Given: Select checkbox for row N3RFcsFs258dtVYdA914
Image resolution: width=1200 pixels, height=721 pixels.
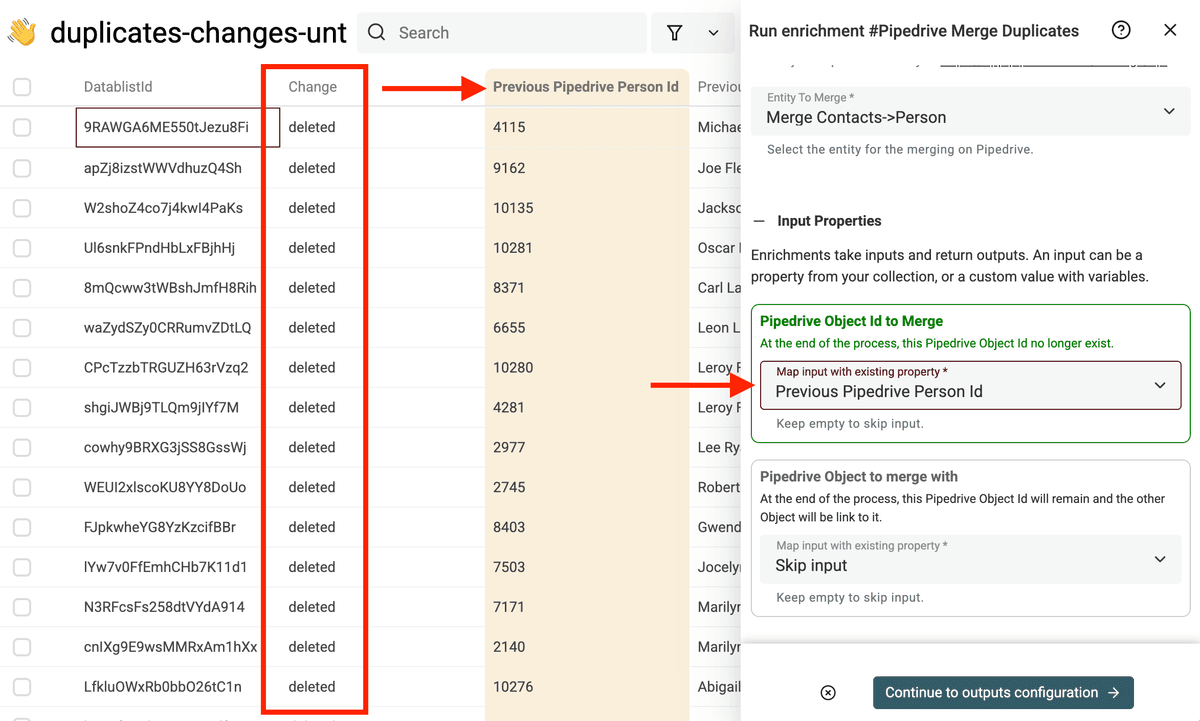Looking at the screenshot, I should pyautogui.click(x=22, y=607).
